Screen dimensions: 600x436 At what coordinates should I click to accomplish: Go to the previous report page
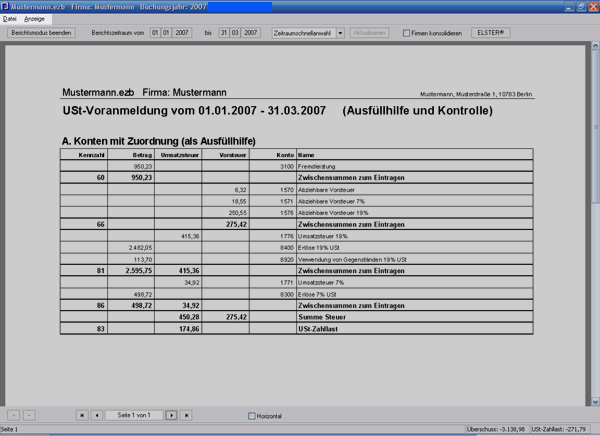[x=97, y=415]
